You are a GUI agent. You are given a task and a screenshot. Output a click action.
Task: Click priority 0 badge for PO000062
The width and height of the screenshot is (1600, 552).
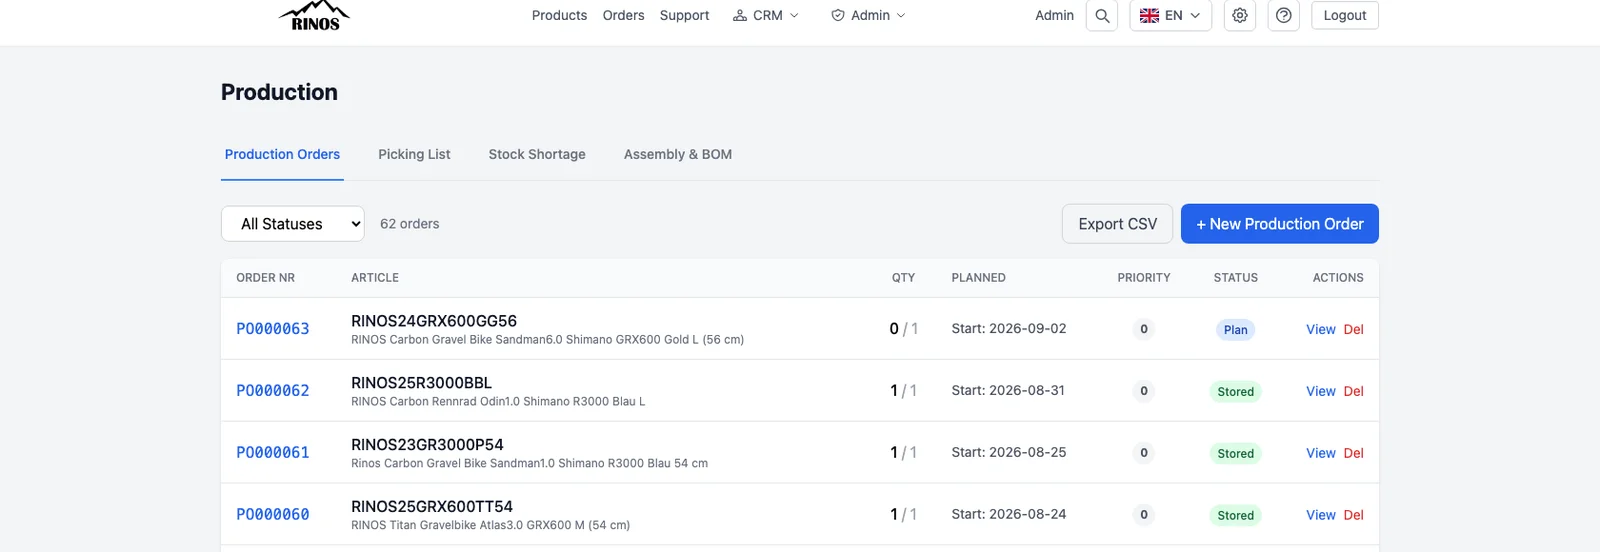[1144, 391]
